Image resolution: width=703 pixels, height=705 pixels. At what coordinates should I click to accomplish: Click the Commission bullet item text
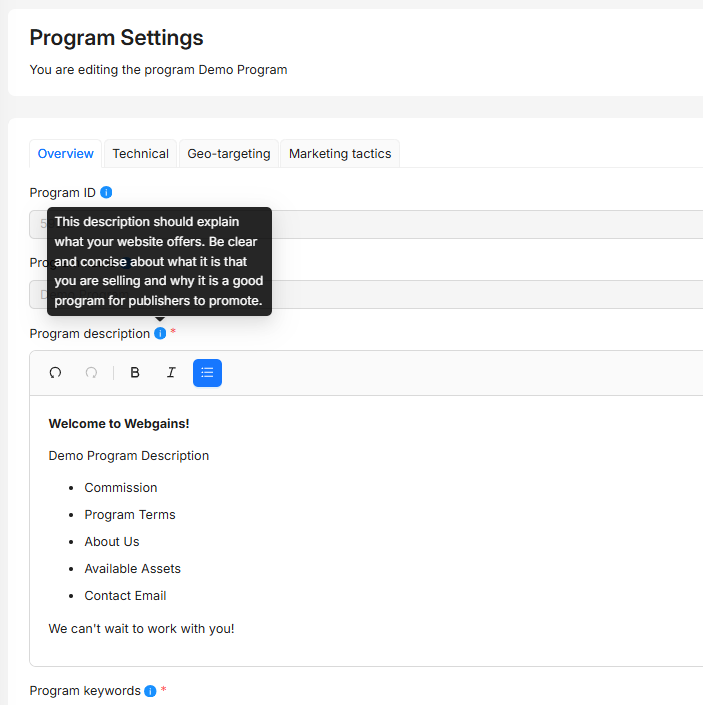[x=121, y=488]
